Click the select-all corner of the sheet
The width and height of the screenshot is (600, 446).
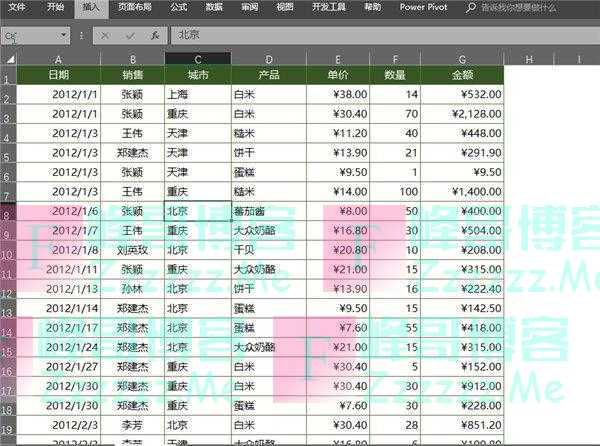[x=8, y=59]
